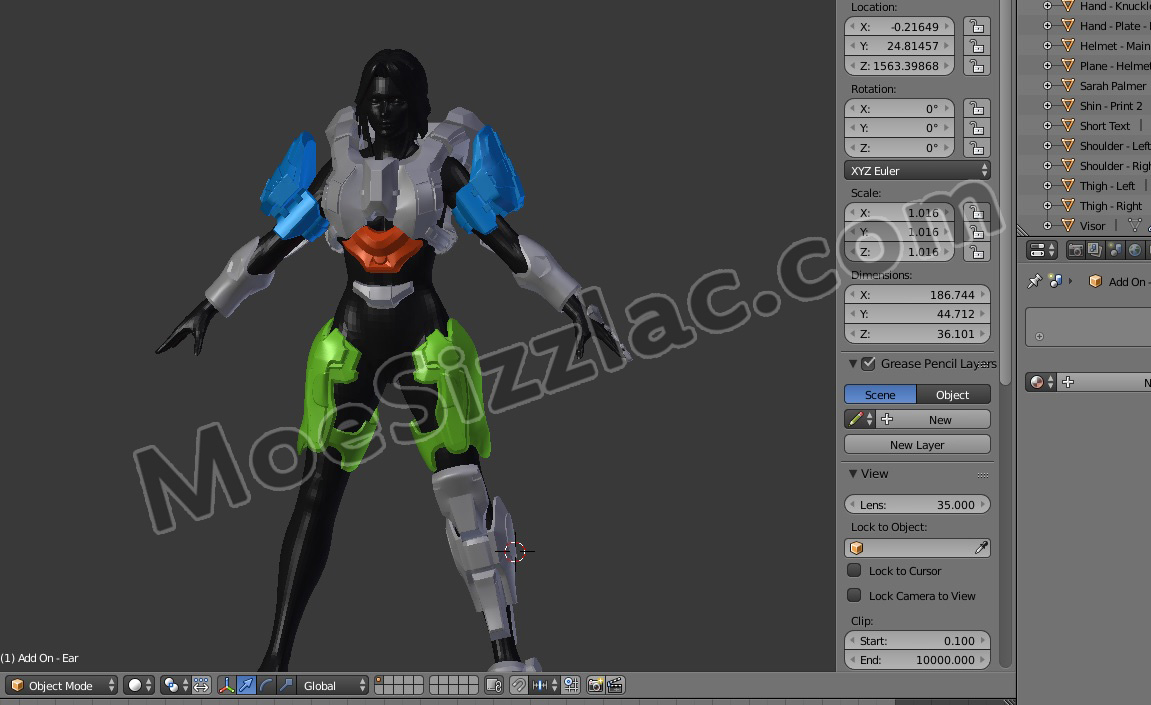The image size is (1151, 705).
Task: Collapse the View panel
Action: [853, 474]
